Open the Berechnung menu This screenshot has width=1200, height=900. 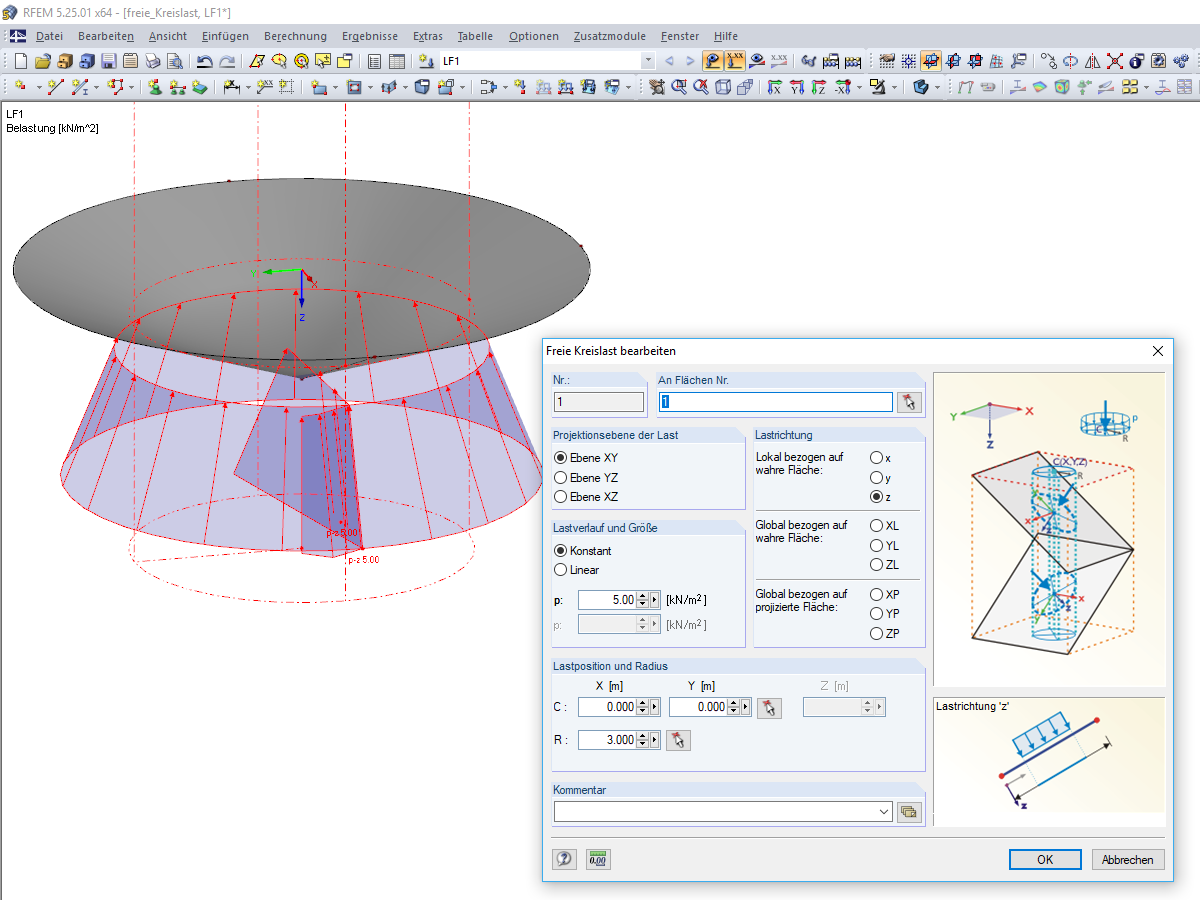pos(295,36)
